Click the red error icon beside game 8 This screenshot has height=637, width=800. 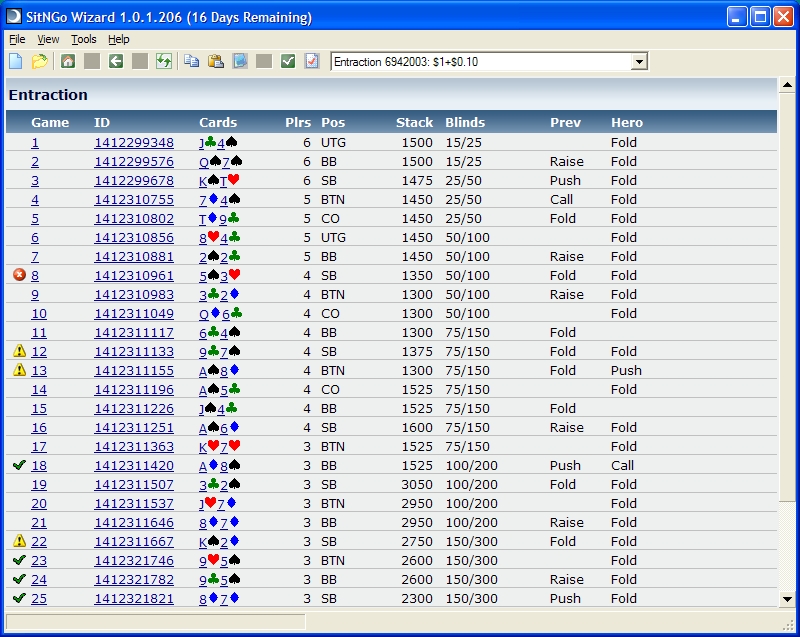[x=19, y=275]
